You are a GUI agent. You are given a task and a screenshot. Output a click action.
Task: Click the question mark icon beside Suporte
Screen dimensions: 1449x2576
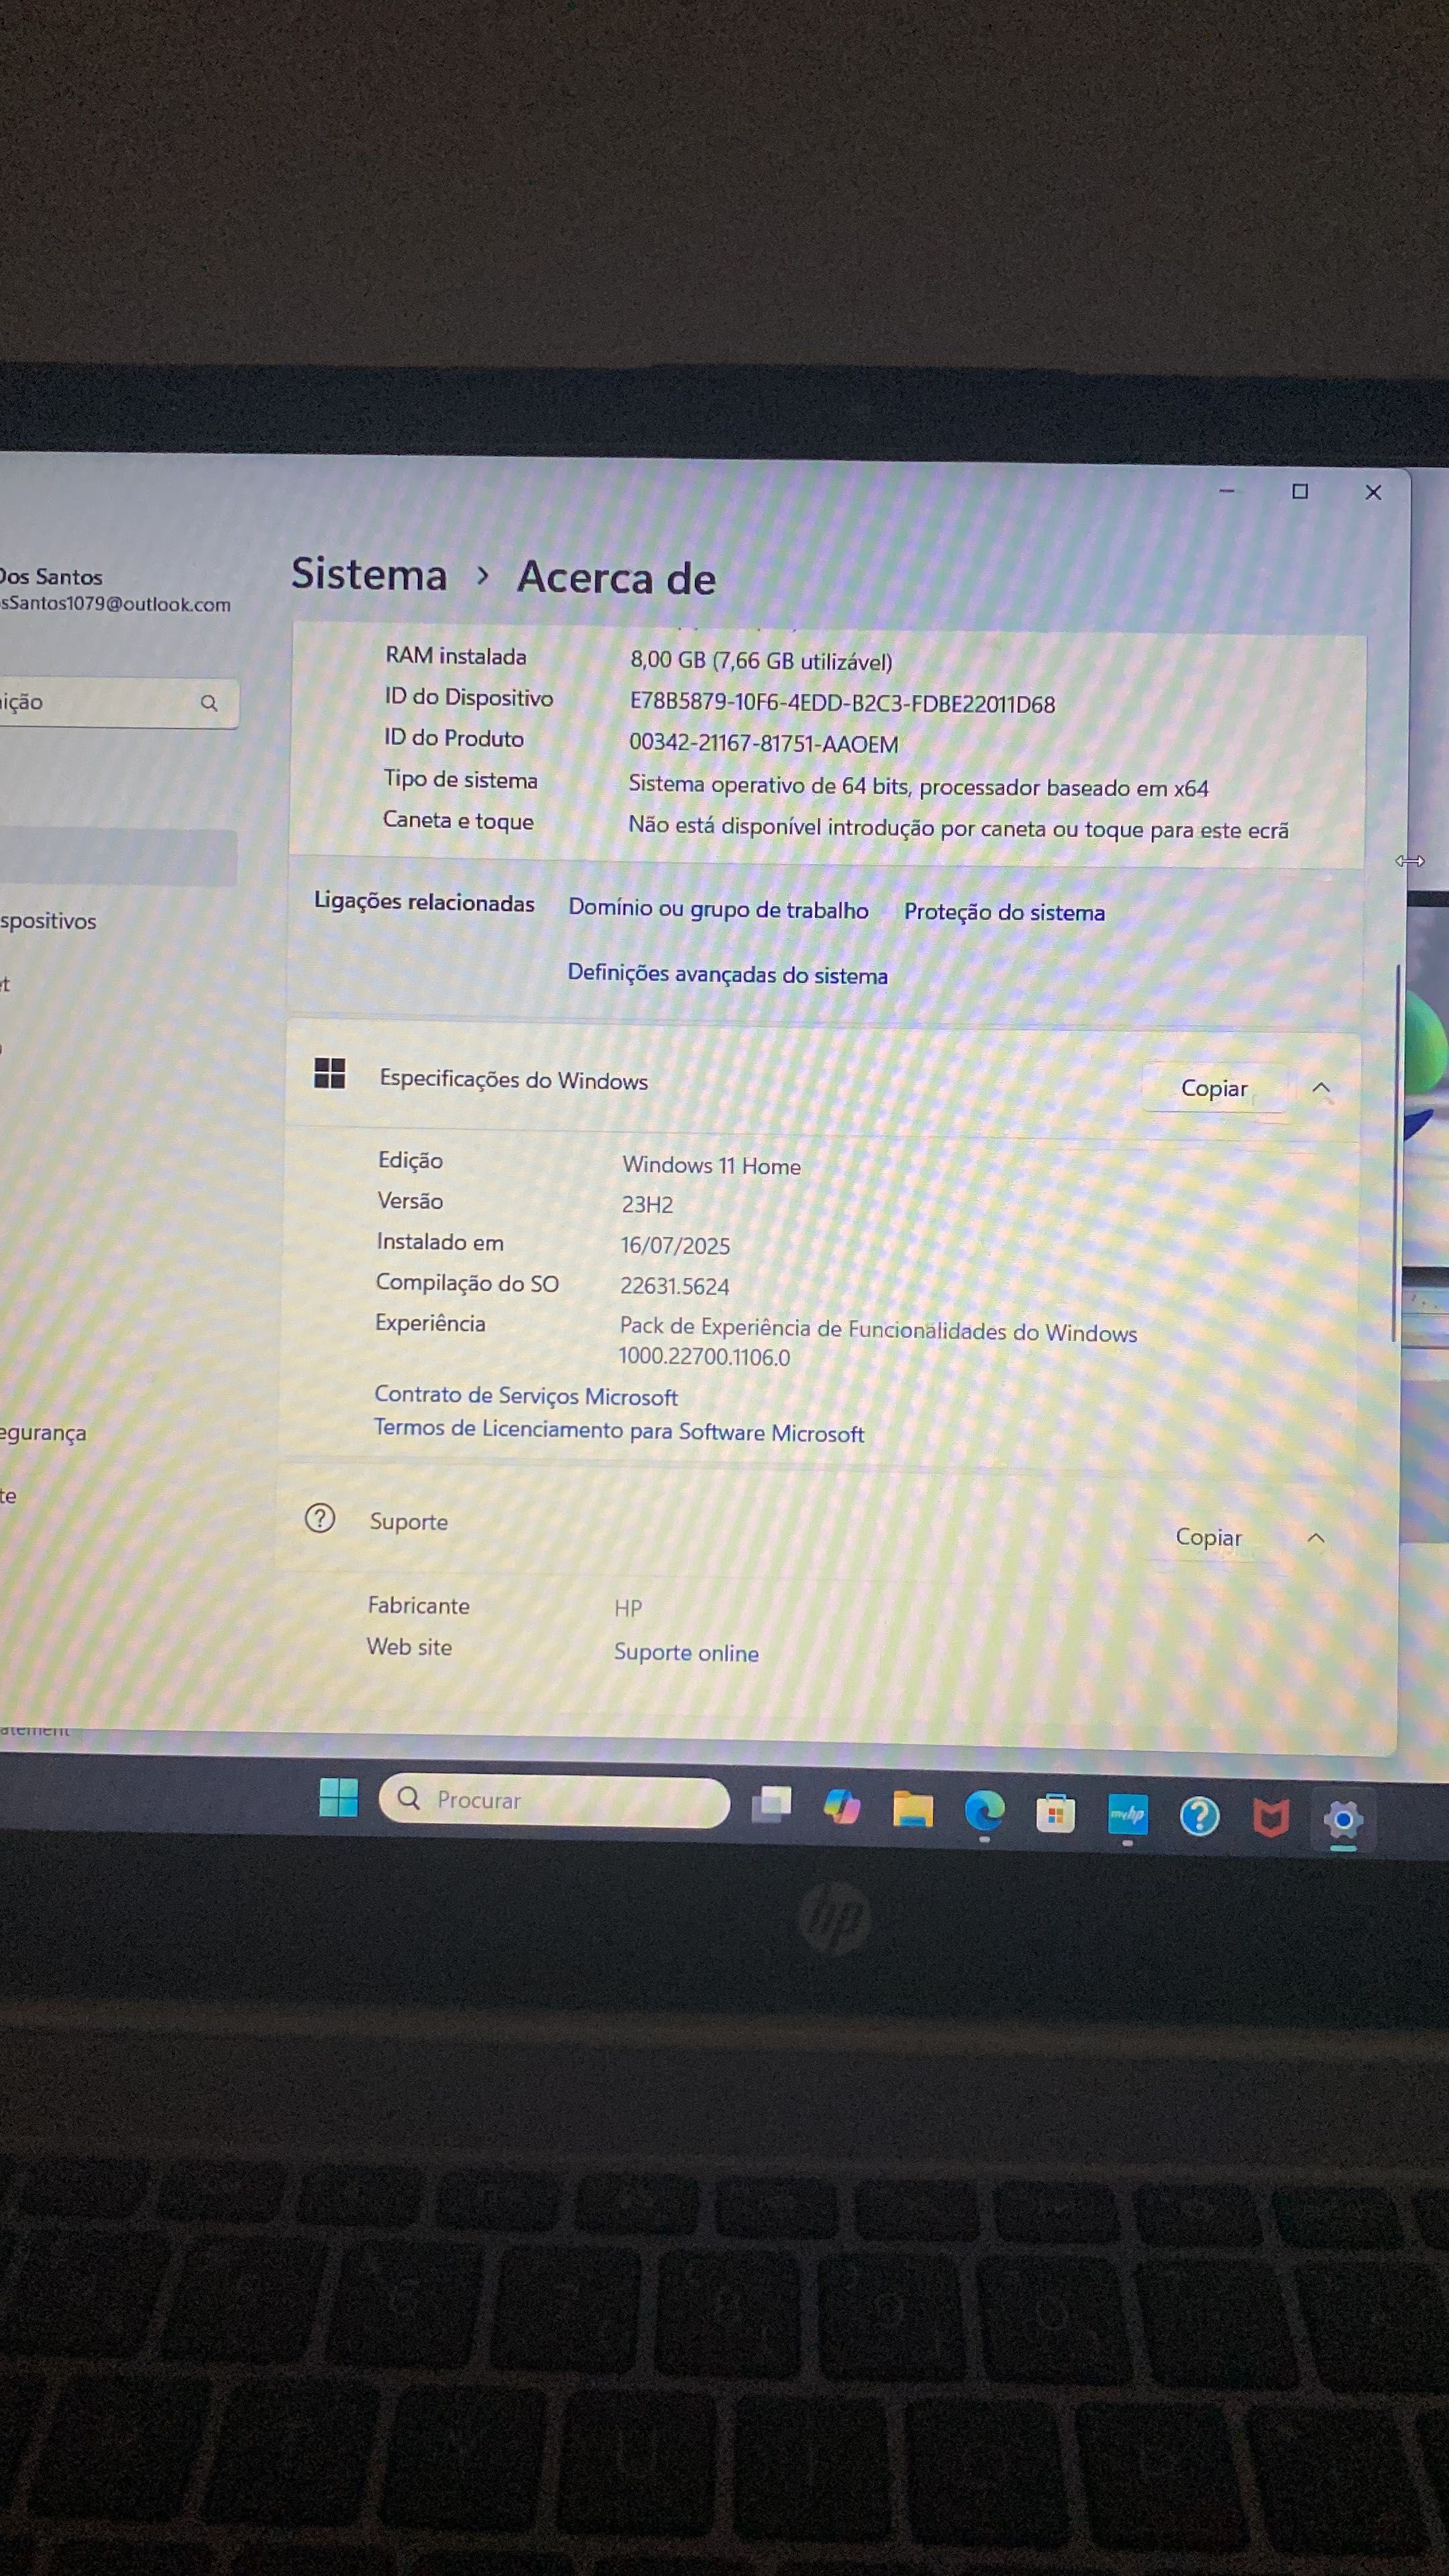coord(319,1518)
